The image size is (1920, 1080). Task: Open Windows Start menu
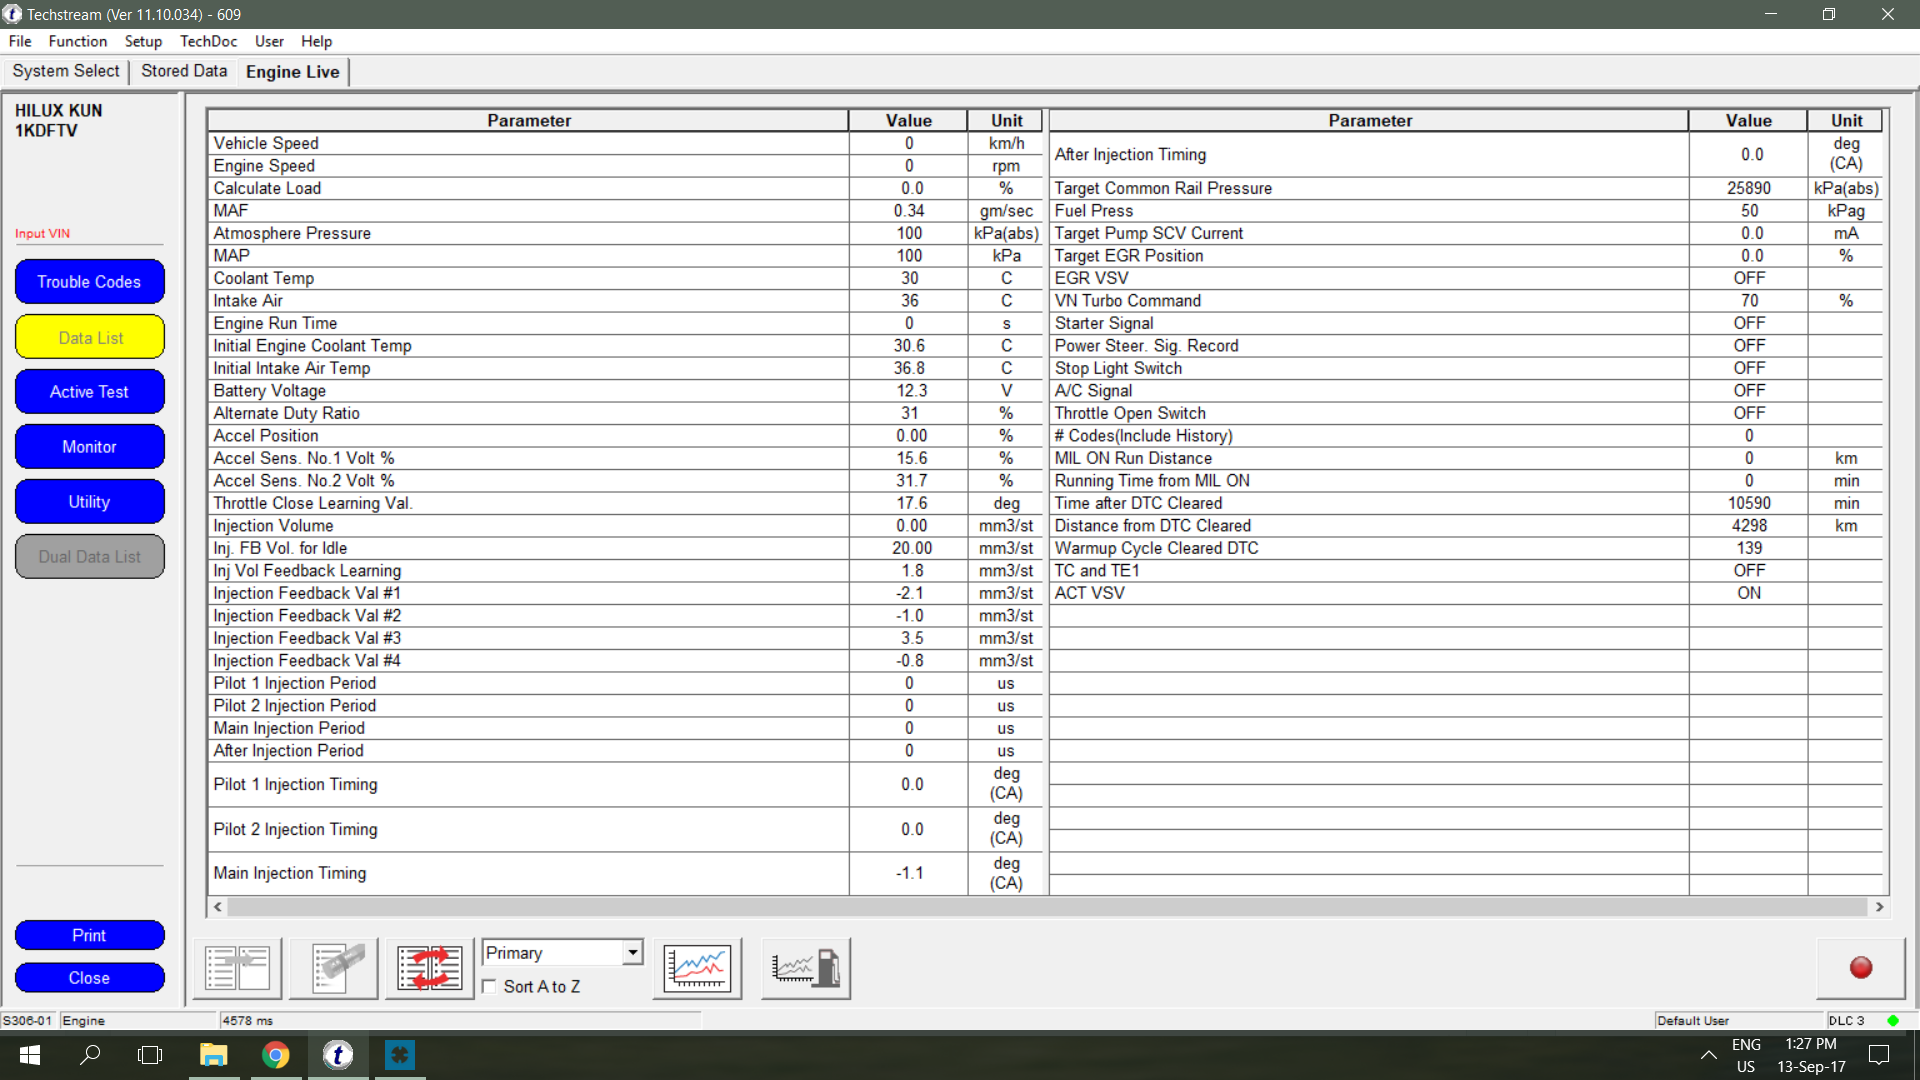tap(30, 1055)
